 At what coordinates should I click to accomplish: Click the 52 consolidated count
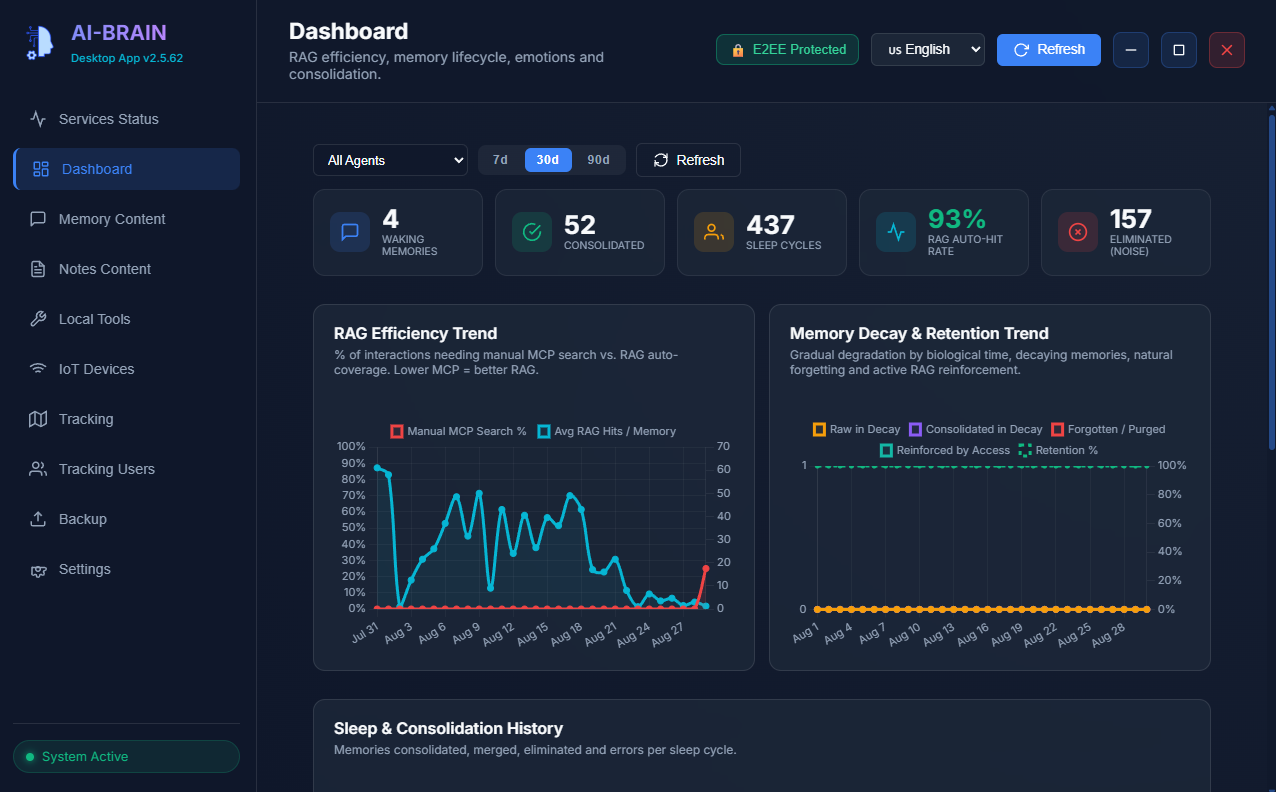[580, 225]
